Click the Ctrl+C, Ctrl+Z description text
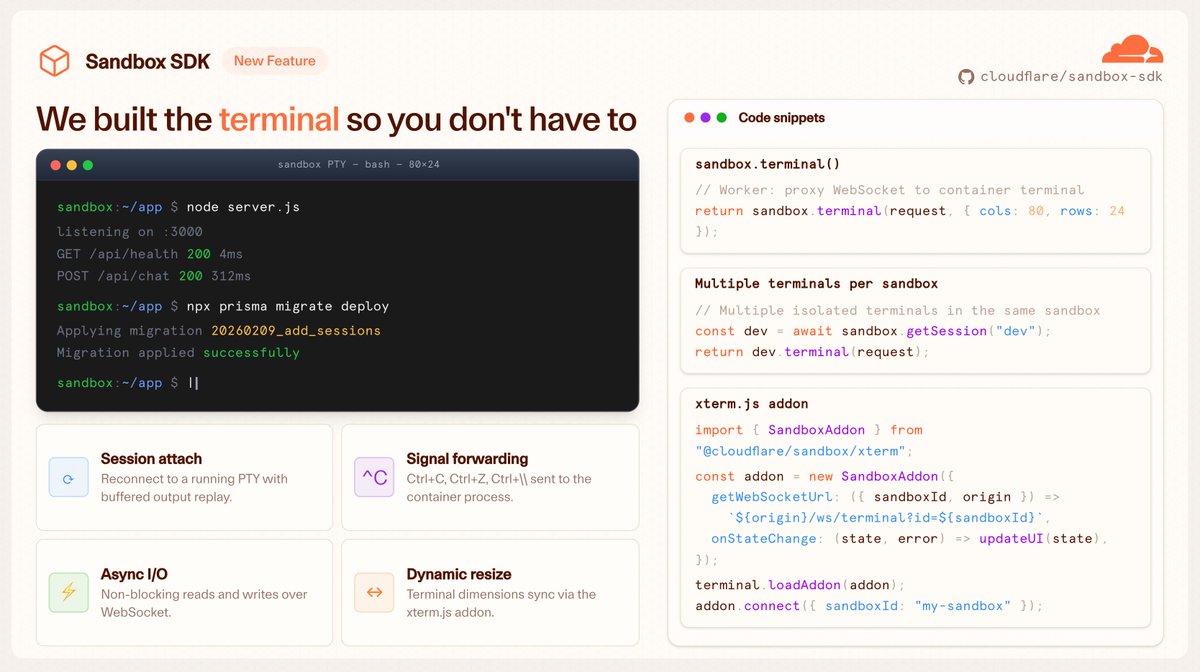The height and width of the screenshot is (672, 1200). point(499,487)
